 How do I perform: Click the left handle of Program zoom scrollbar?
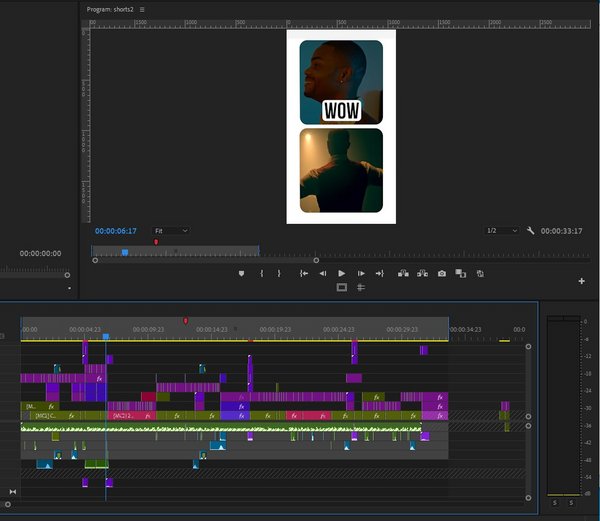(x=95, y=260)
